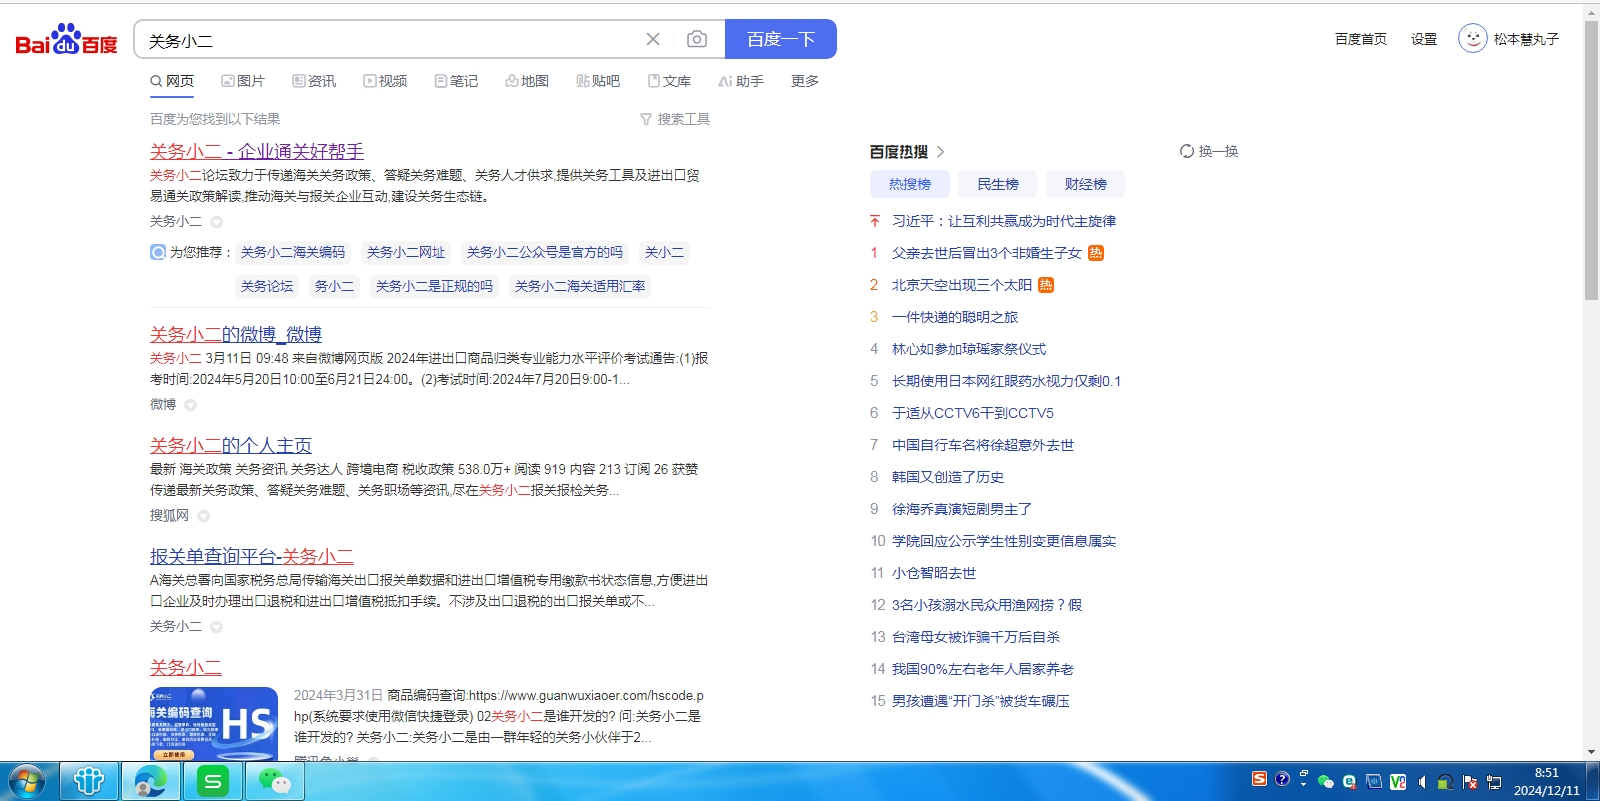Open hot topic 男孩遭遇"开门杀"被货车碾压
This screenshot has width=1600, height=801.
click(x=981, y=701)
